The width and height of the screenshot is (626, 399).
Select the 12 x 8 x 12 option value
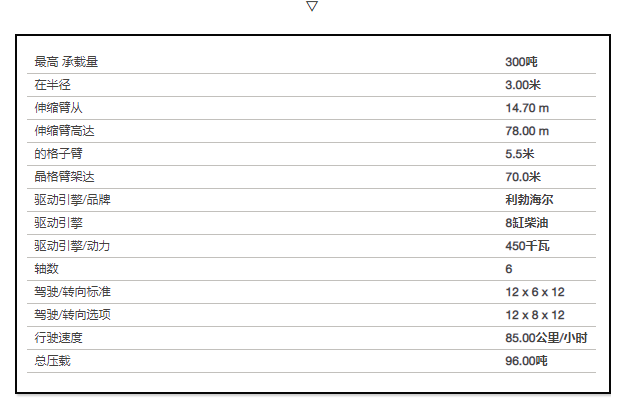pyautogui.click(x=535, y=315)
